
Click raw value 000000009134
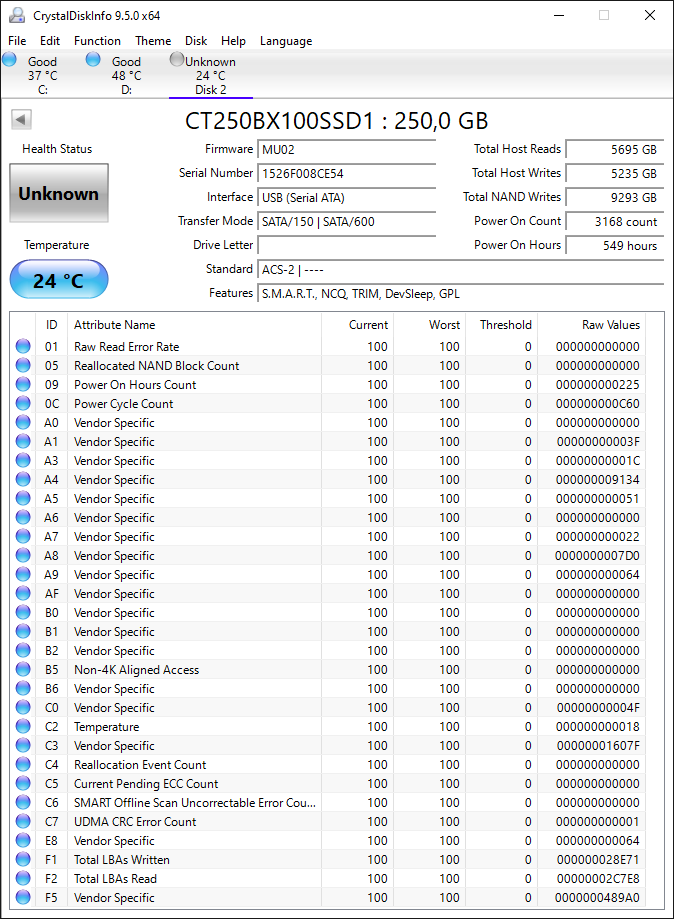[598, 479]
